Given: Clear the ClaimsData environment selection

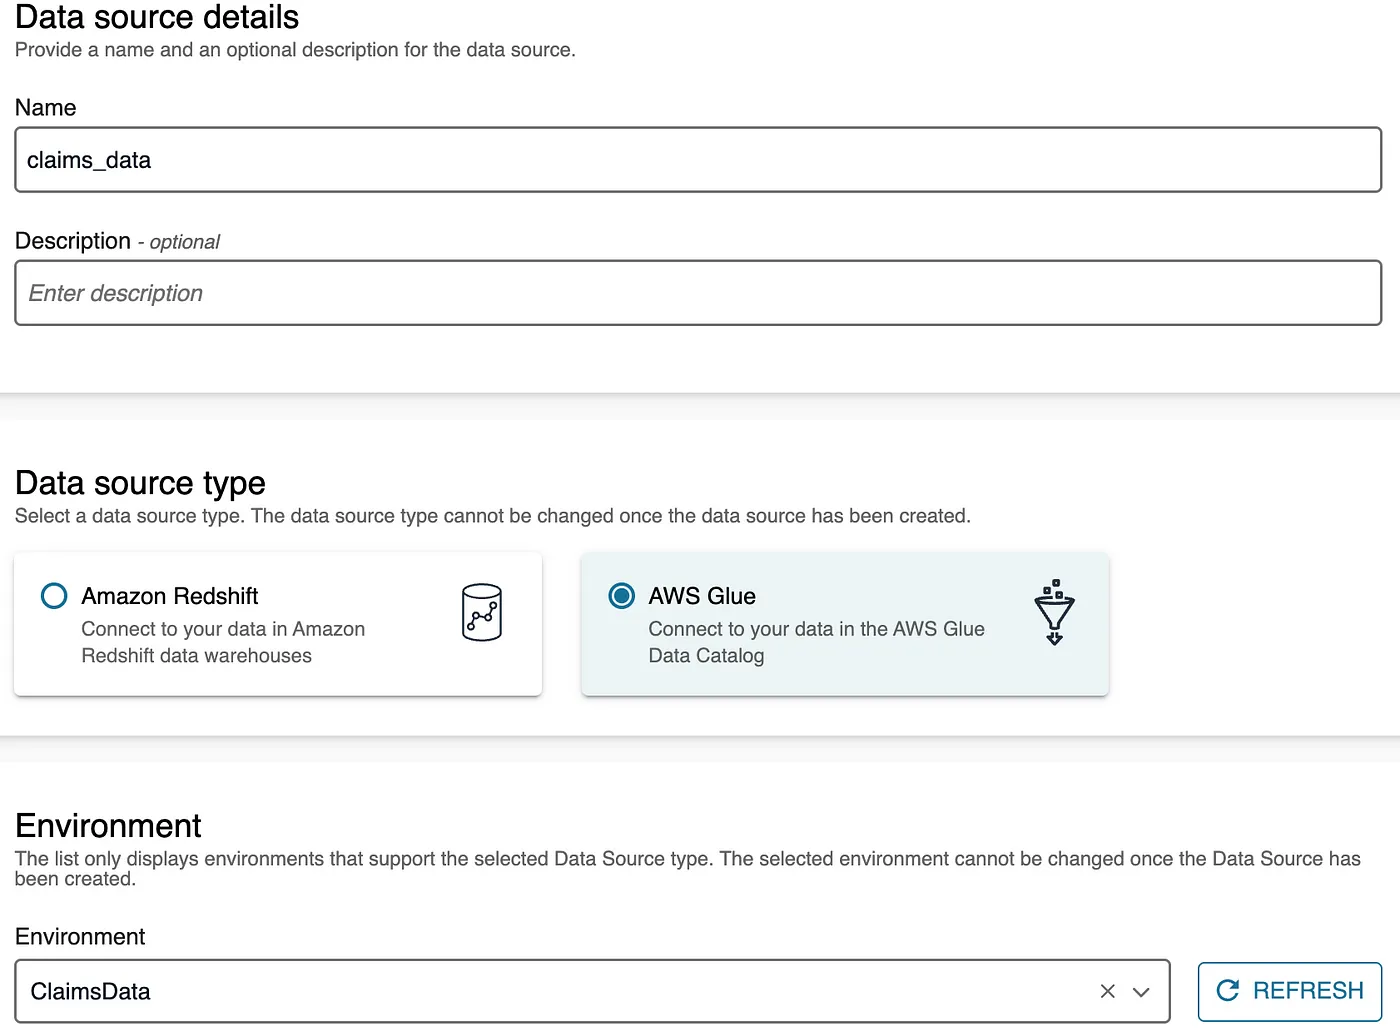Looking at the screenshot, I should click(x=1107, y=991).
